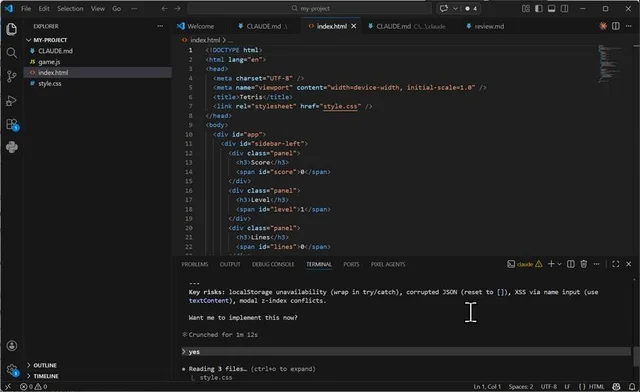640x392 pixels.
Task: Toggle the primary side bar
Action: (539, 9)
